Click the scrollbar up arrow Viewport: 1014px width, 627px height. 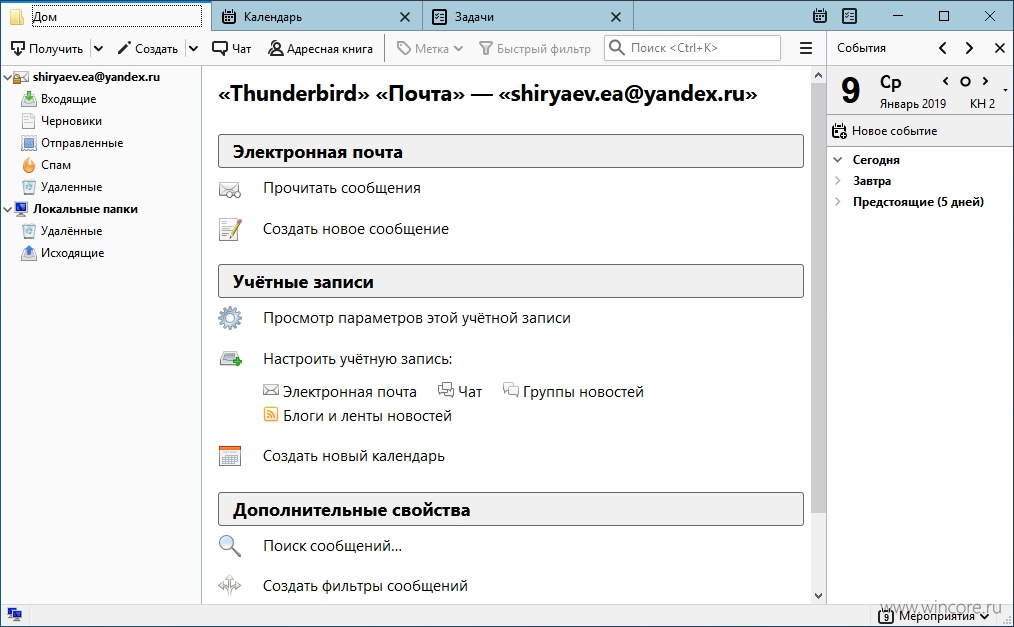819,75
